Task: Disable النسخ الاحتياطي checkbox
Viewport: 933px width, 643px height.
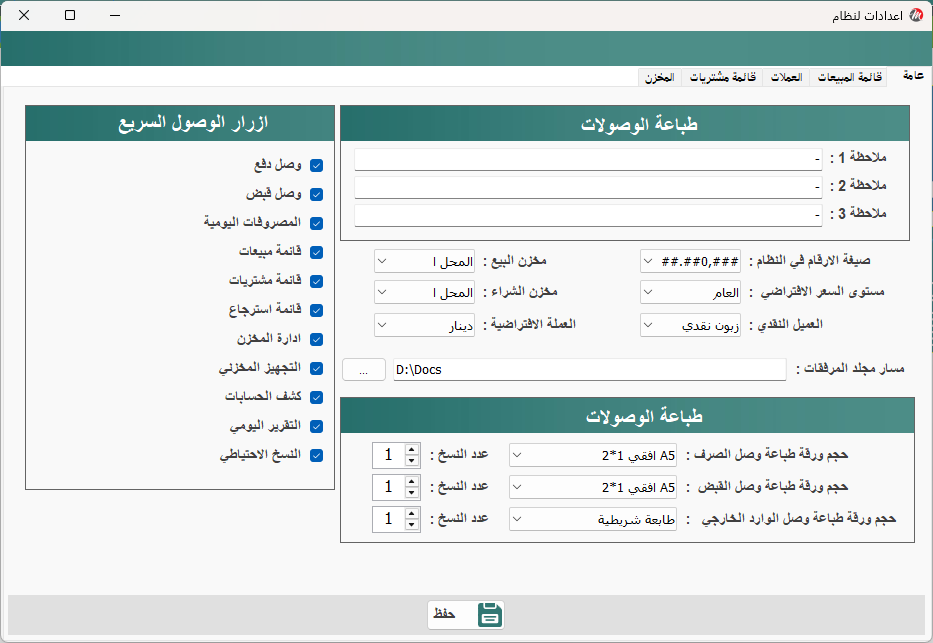Action: [x=317, y=456]
